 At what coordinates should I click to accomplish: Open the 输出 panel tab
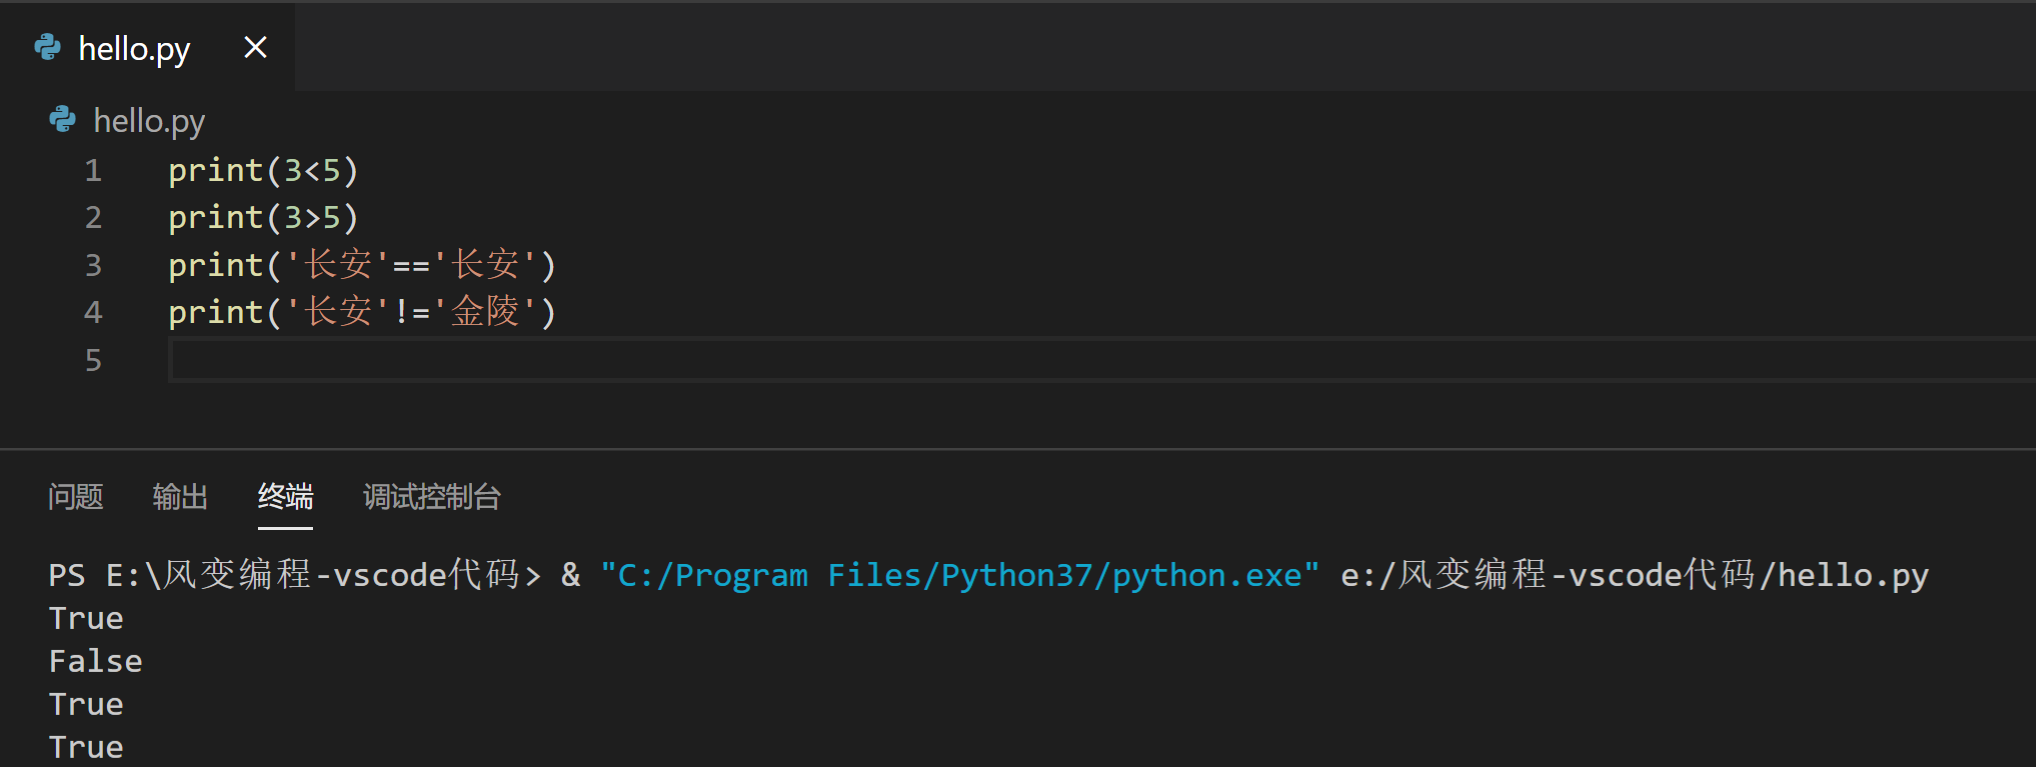click(x=180, y=497)
